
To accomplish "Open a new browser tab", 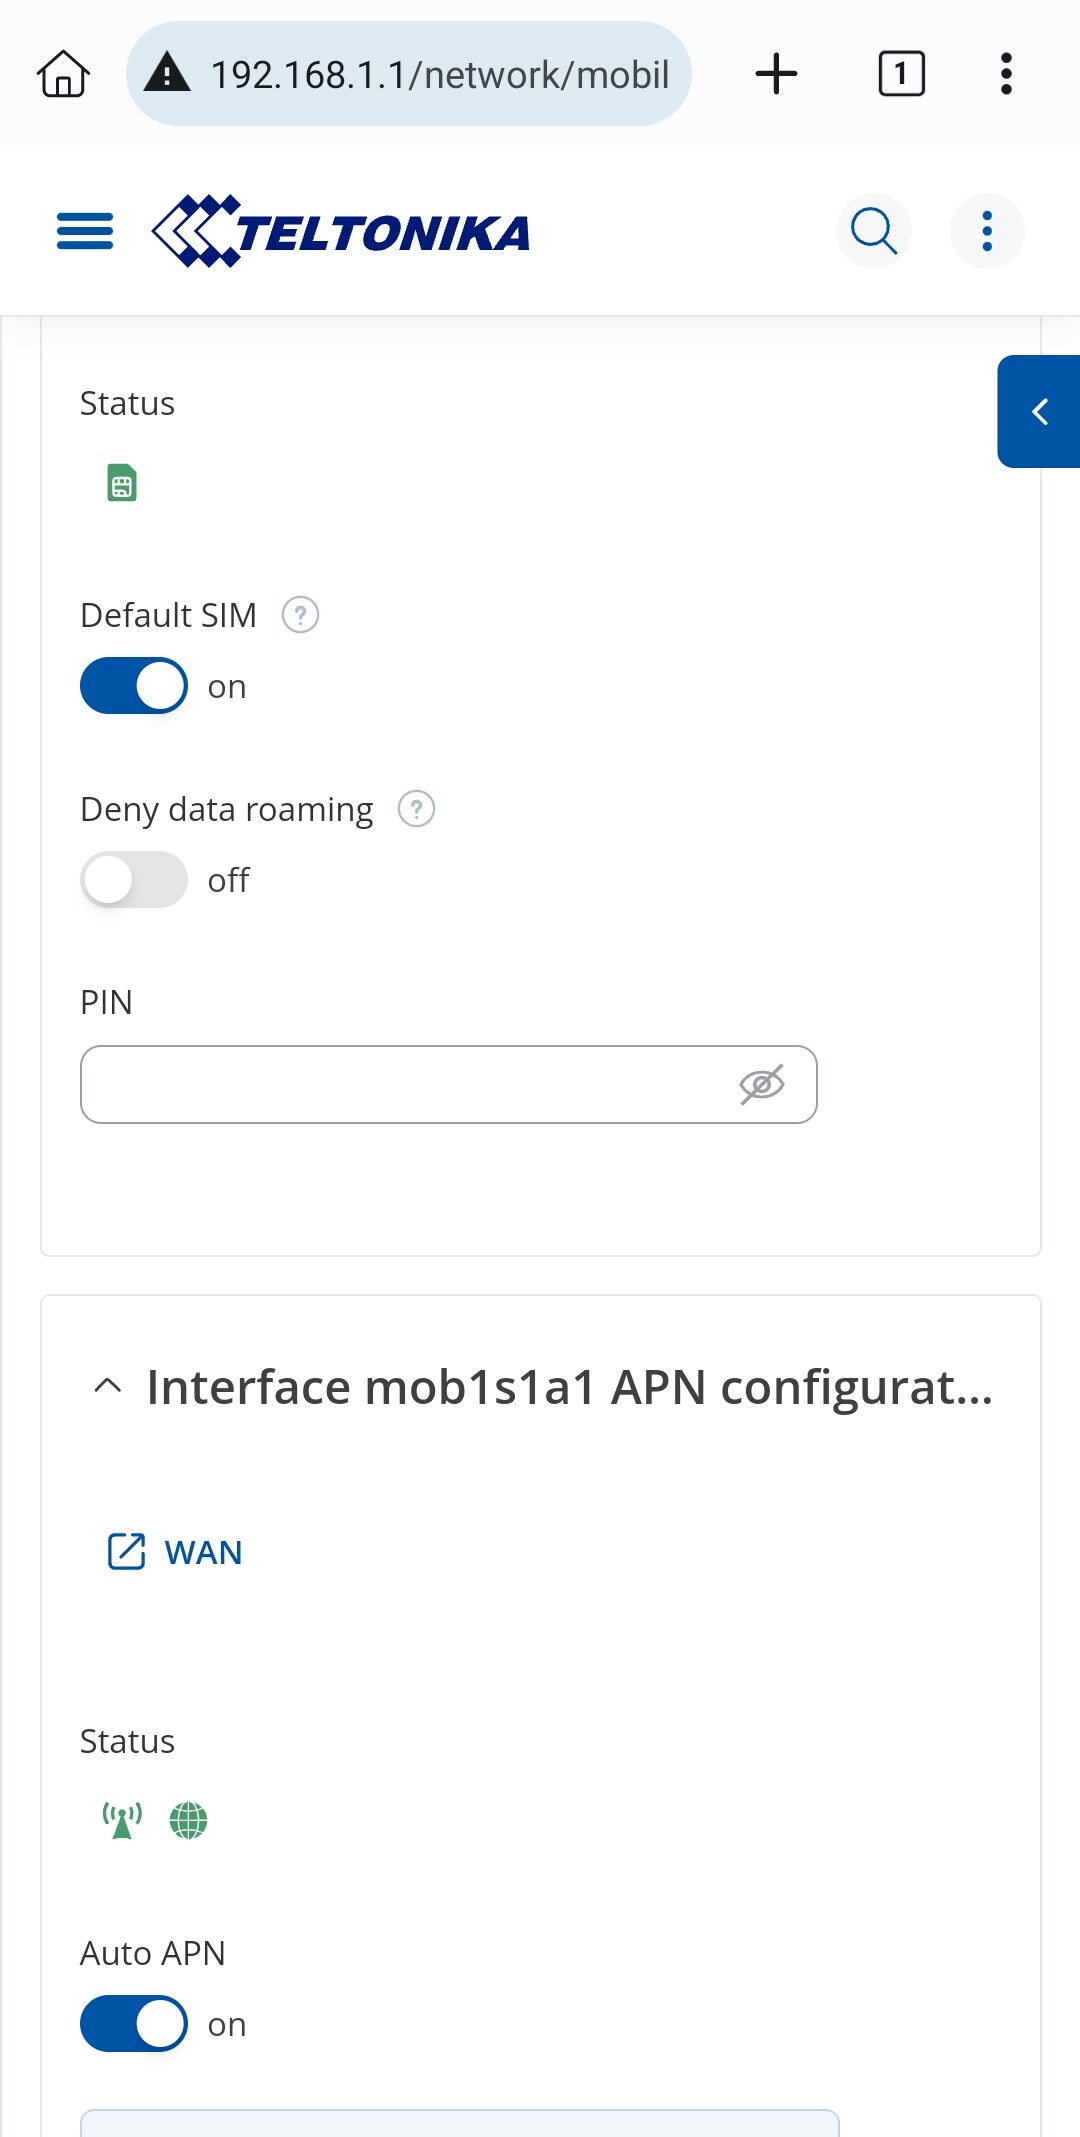I will [x=776, y=74].
